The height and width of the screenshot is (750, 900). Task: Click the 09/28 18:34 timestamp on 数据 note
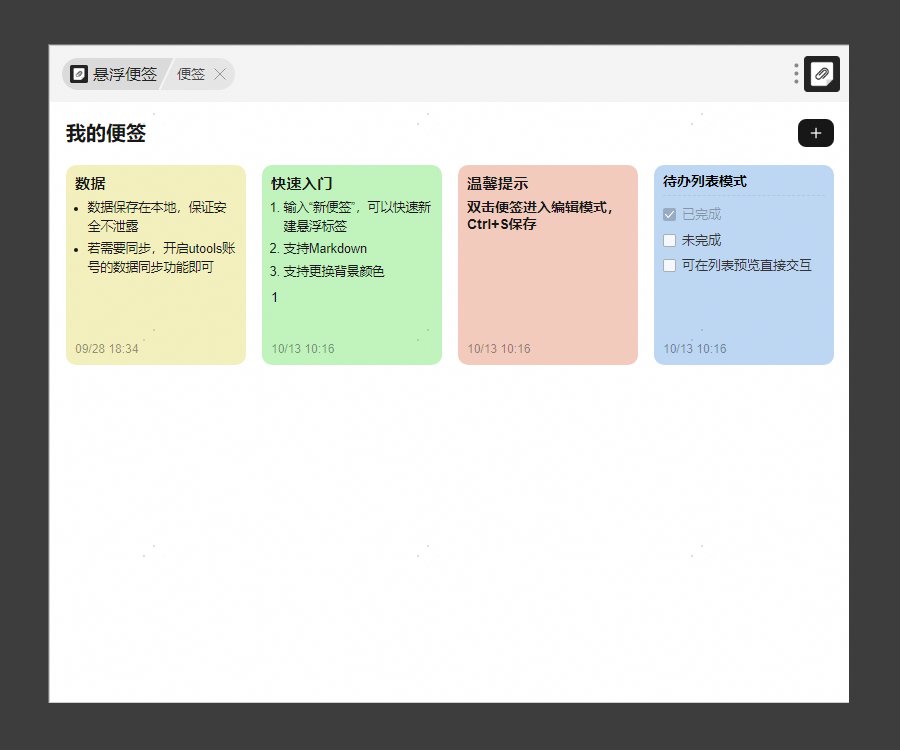[107, 349]
